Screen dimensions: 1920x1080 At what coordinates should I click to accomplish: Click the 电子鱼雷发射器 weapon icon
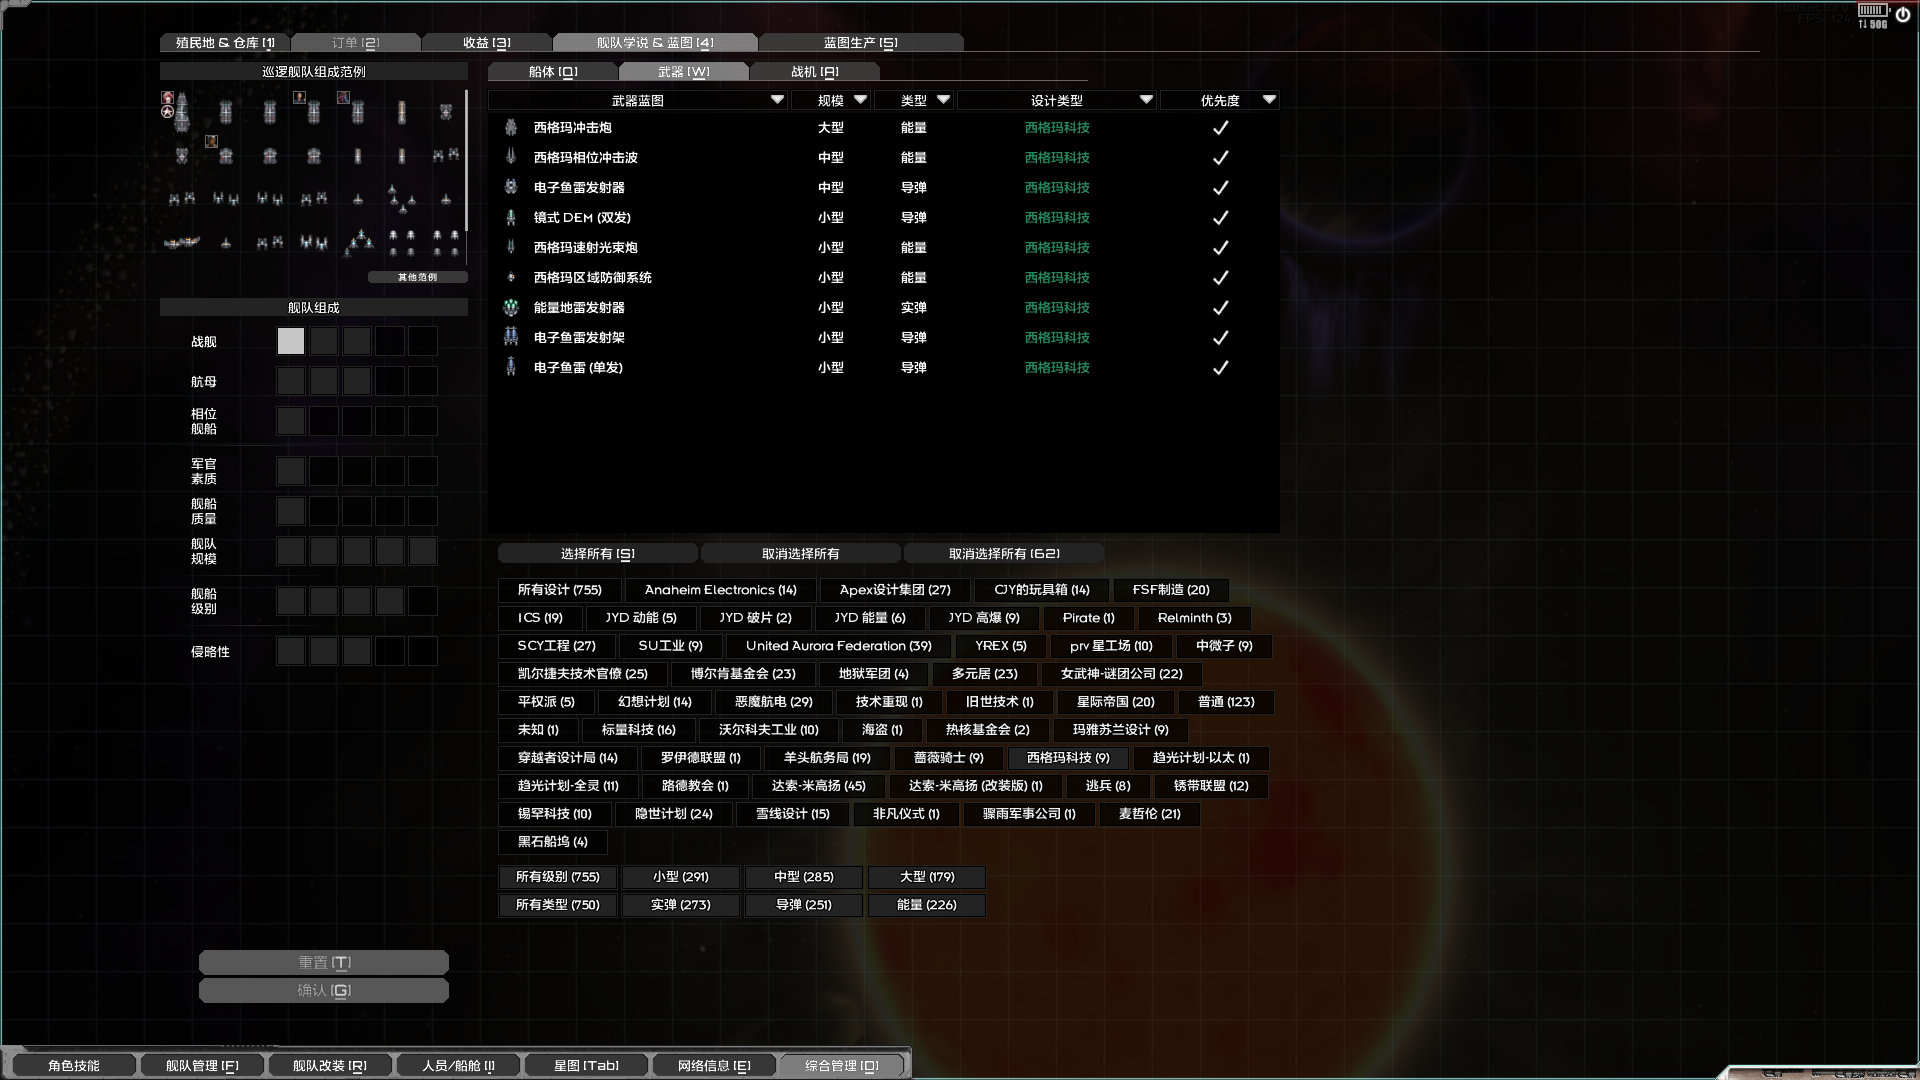[511, 187]
